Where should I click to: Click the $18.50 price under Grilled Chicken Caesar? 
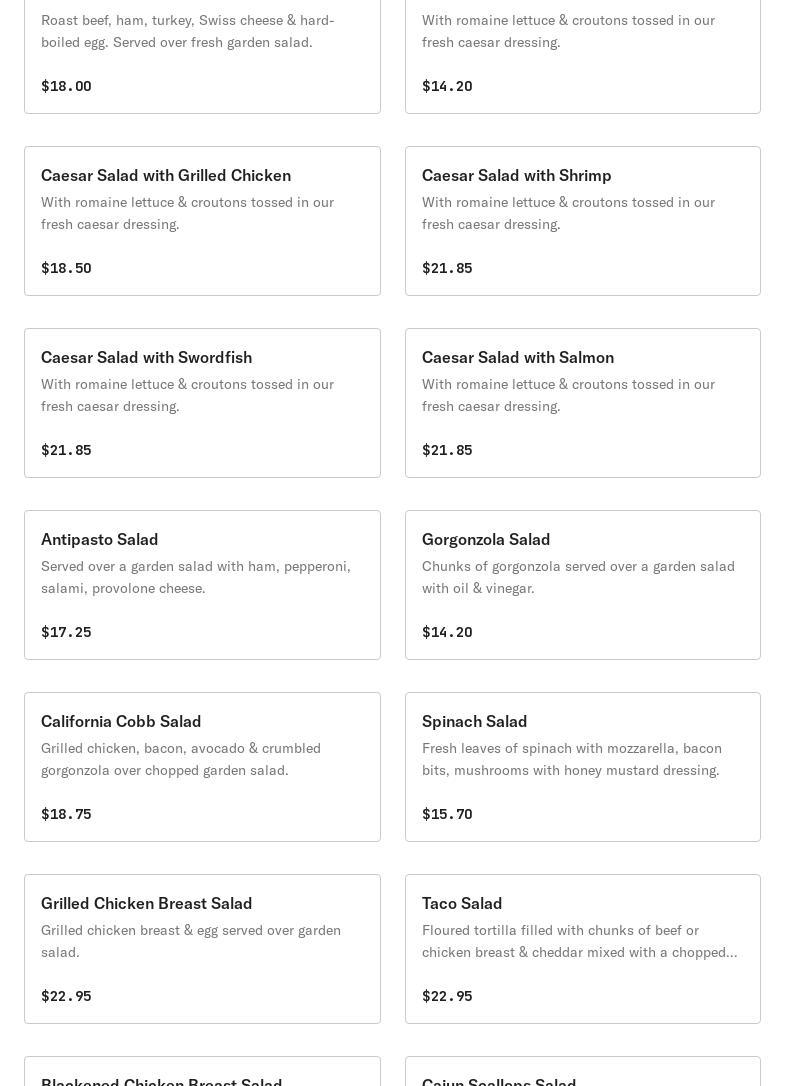(66, 268)
